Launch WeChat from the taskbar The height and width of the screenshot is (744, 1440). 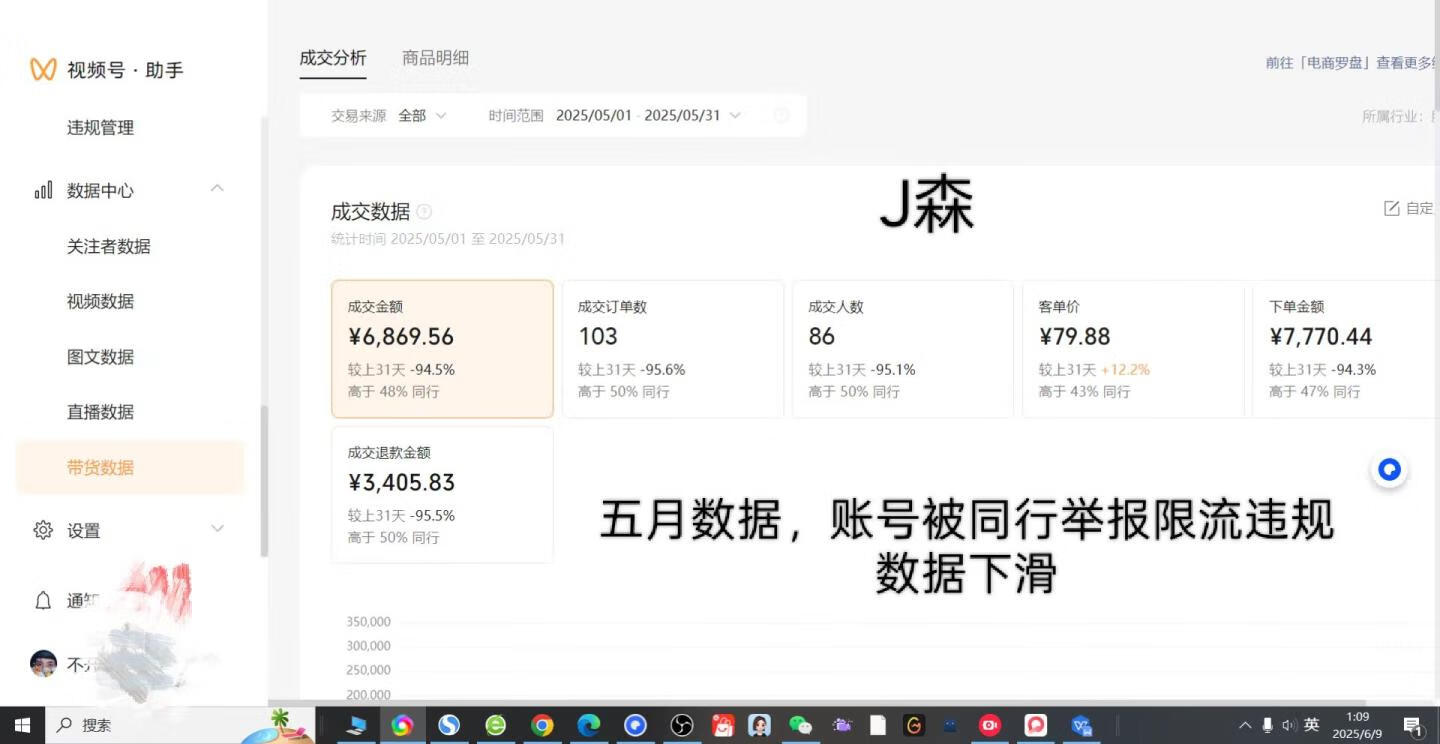coord(800,725)
